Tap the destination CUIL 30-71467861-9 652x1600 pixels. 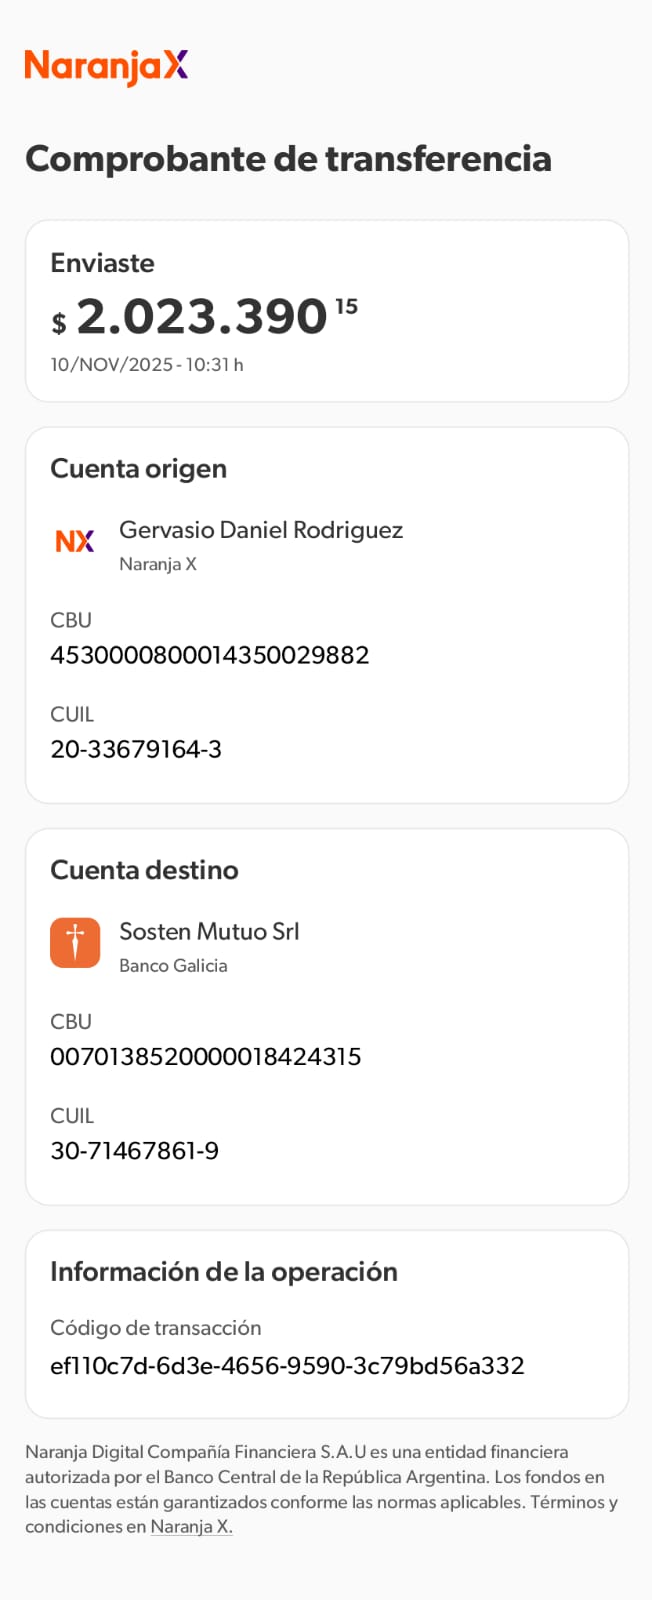pyautogui.click(x=135, y=1150)
